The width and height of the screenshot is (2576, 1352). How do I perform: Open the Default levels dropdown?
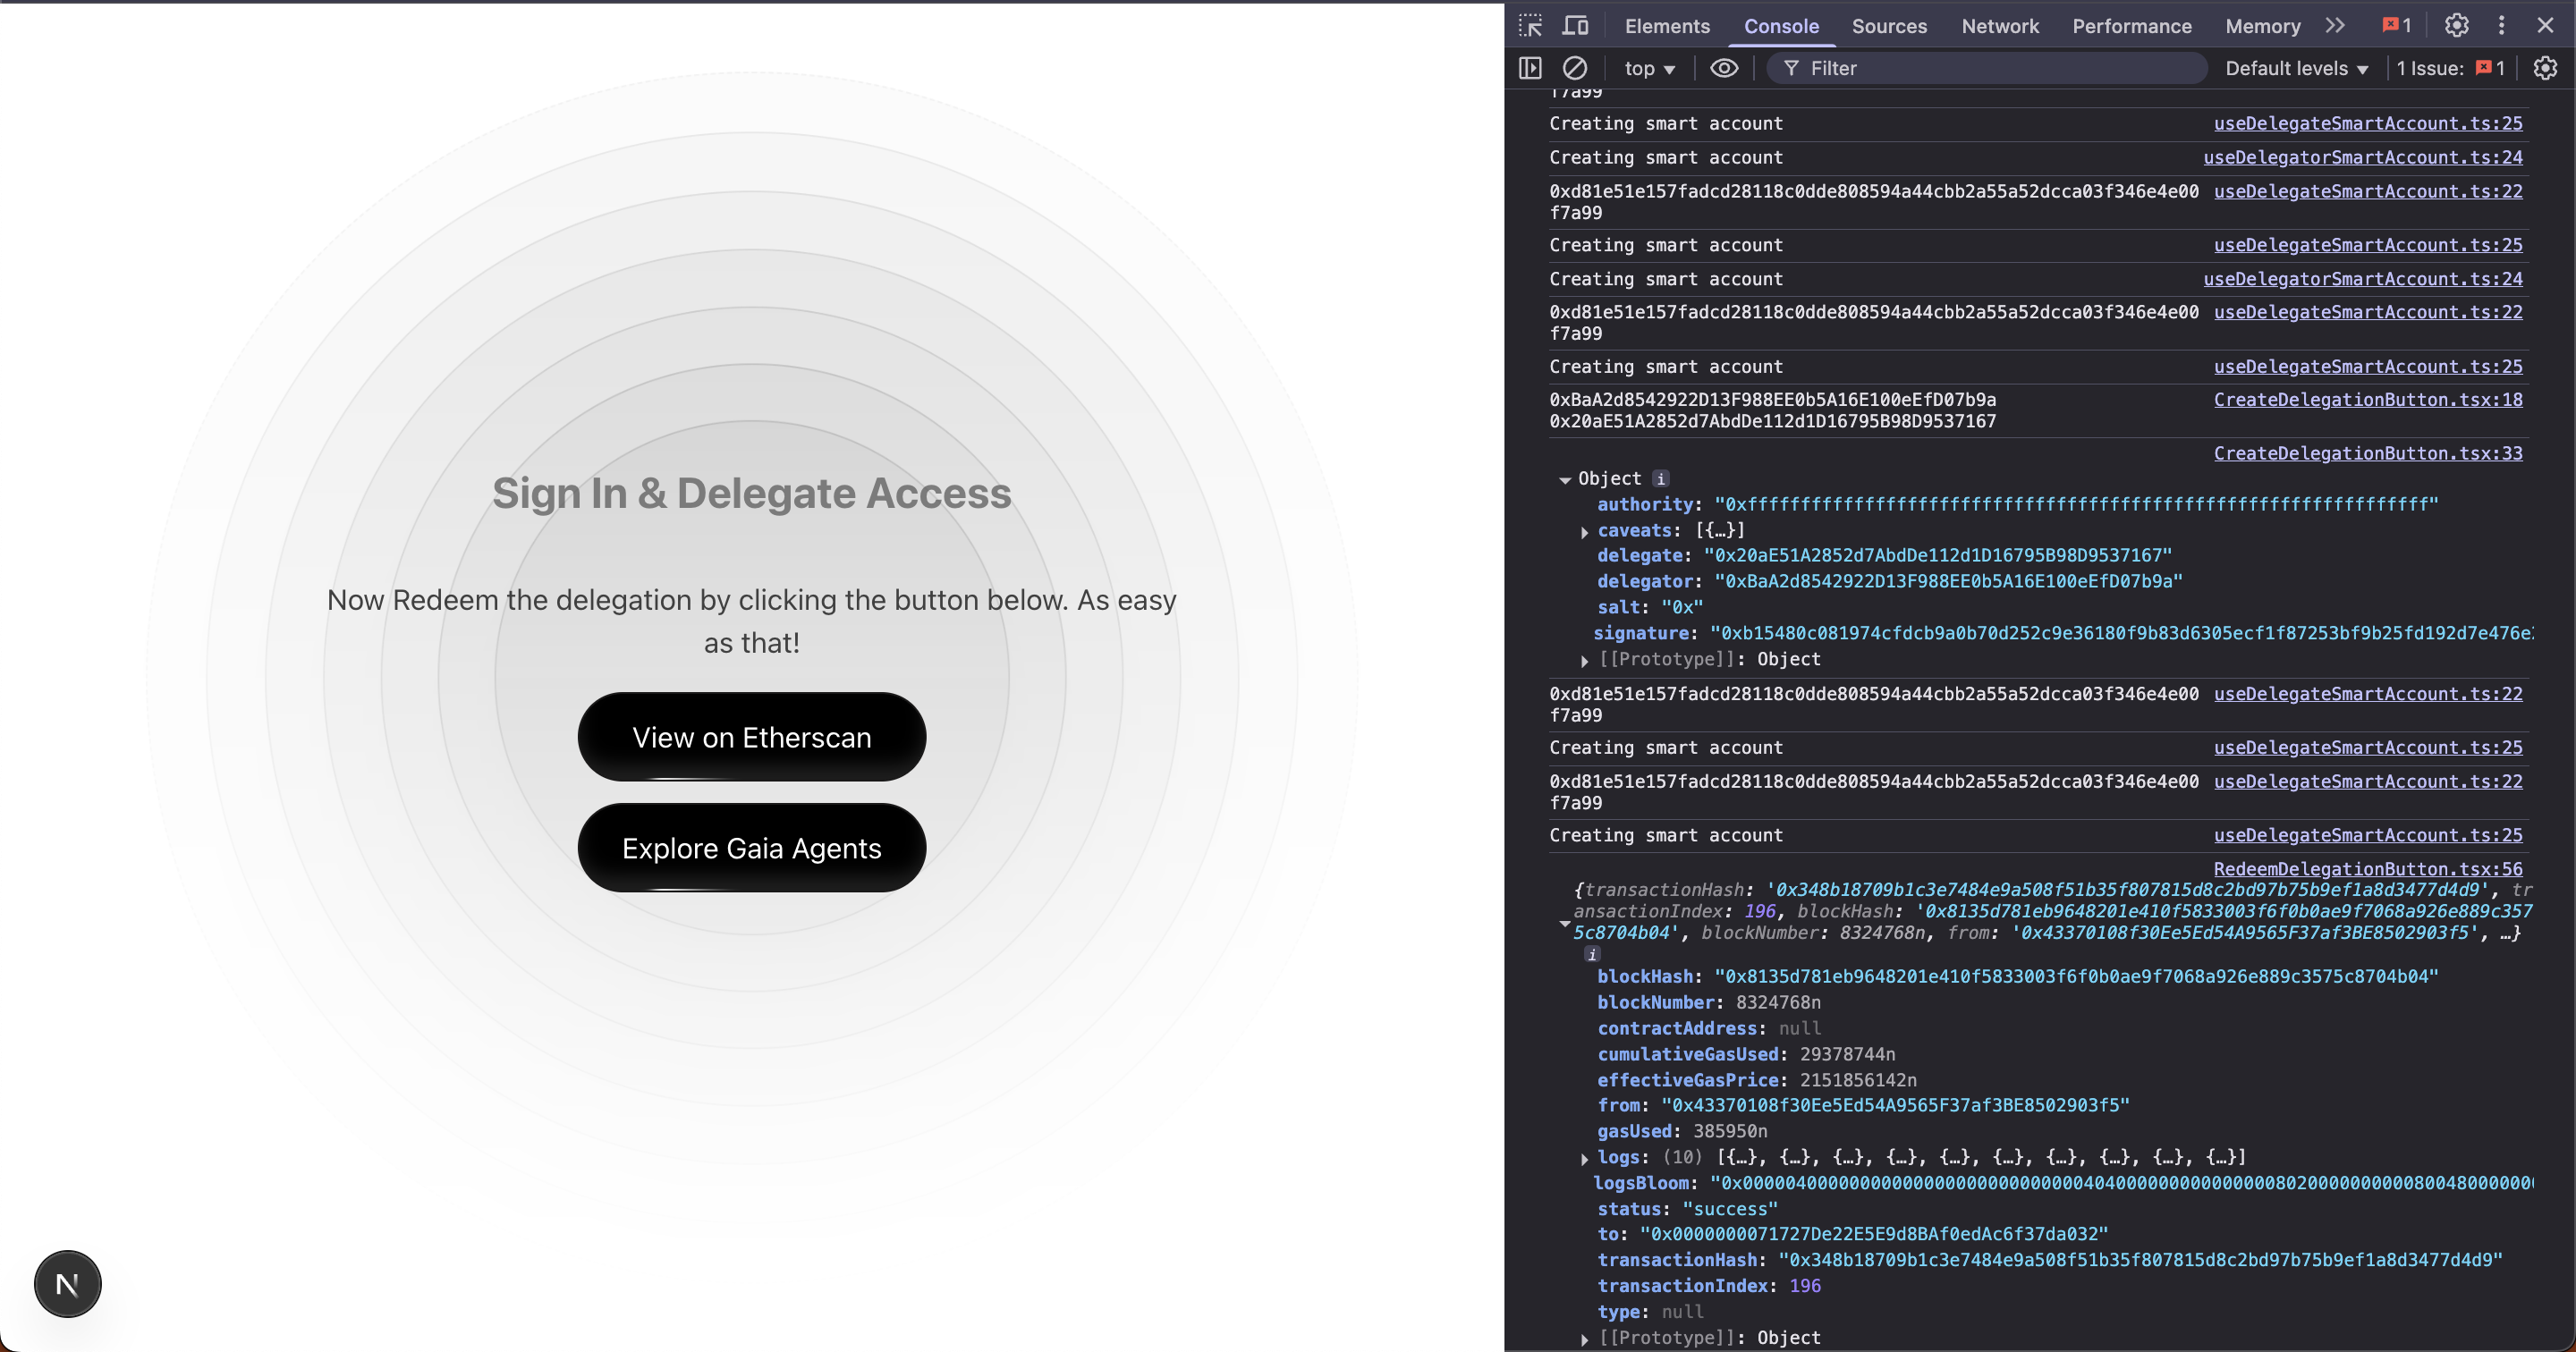click(2296, 68)
